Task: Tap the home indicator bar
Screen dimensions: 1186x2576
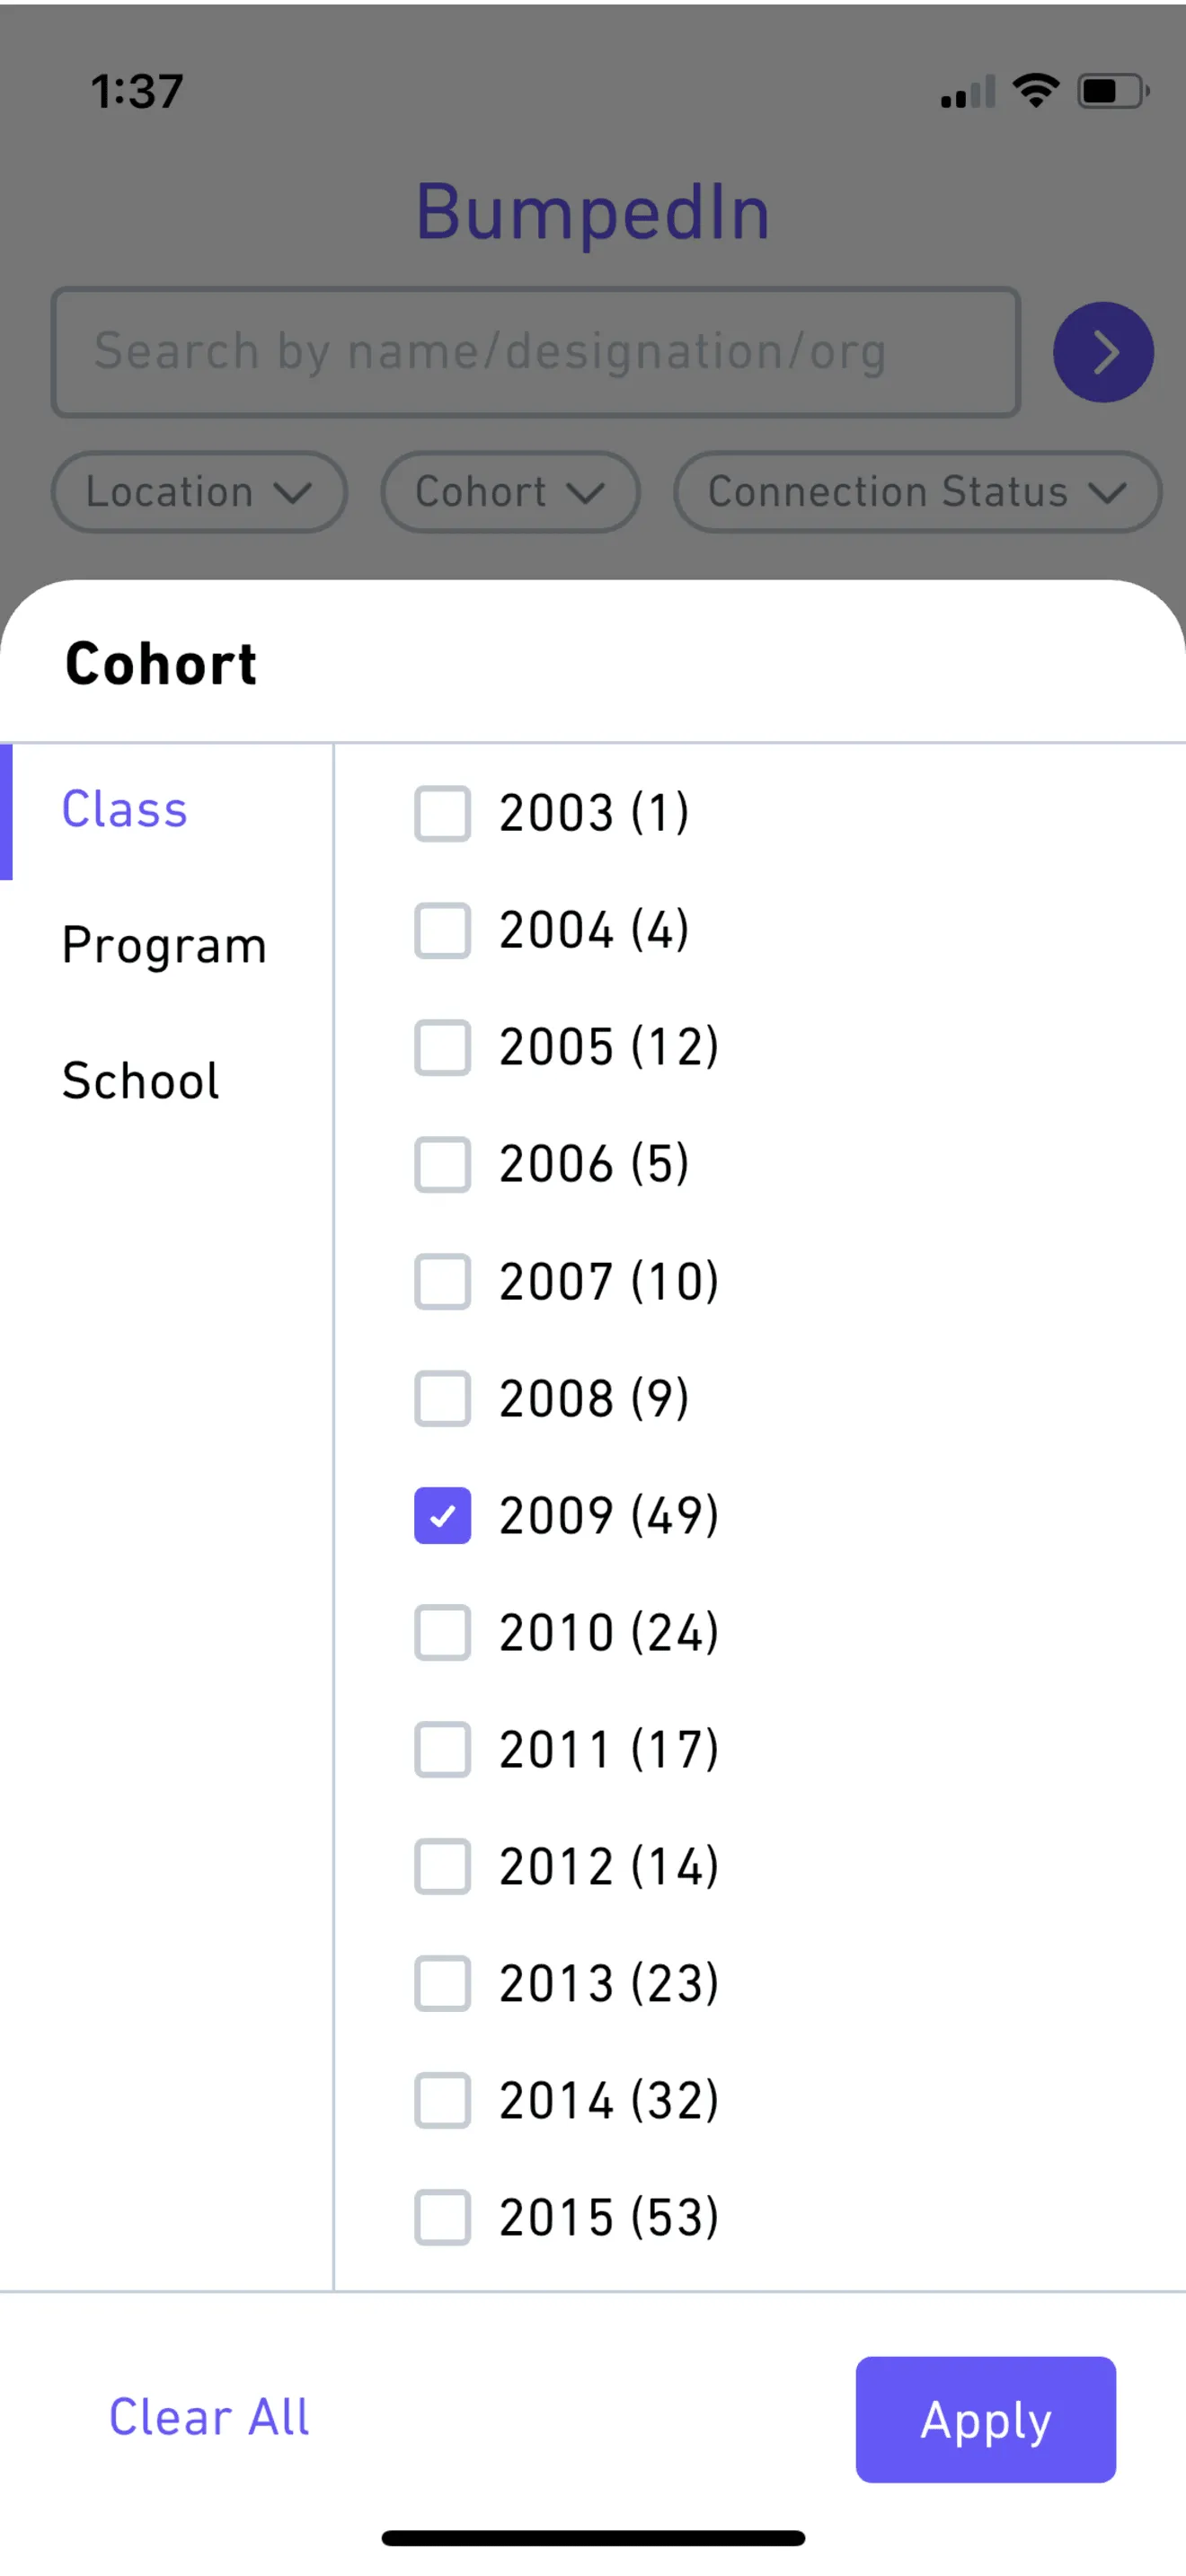Action: [593, 2538]
